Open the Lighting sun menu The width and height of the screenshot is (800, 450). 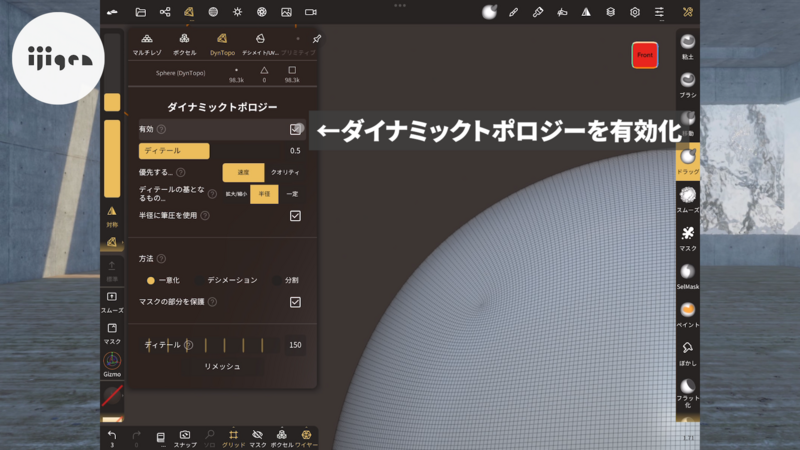click(x=237, y=12)
